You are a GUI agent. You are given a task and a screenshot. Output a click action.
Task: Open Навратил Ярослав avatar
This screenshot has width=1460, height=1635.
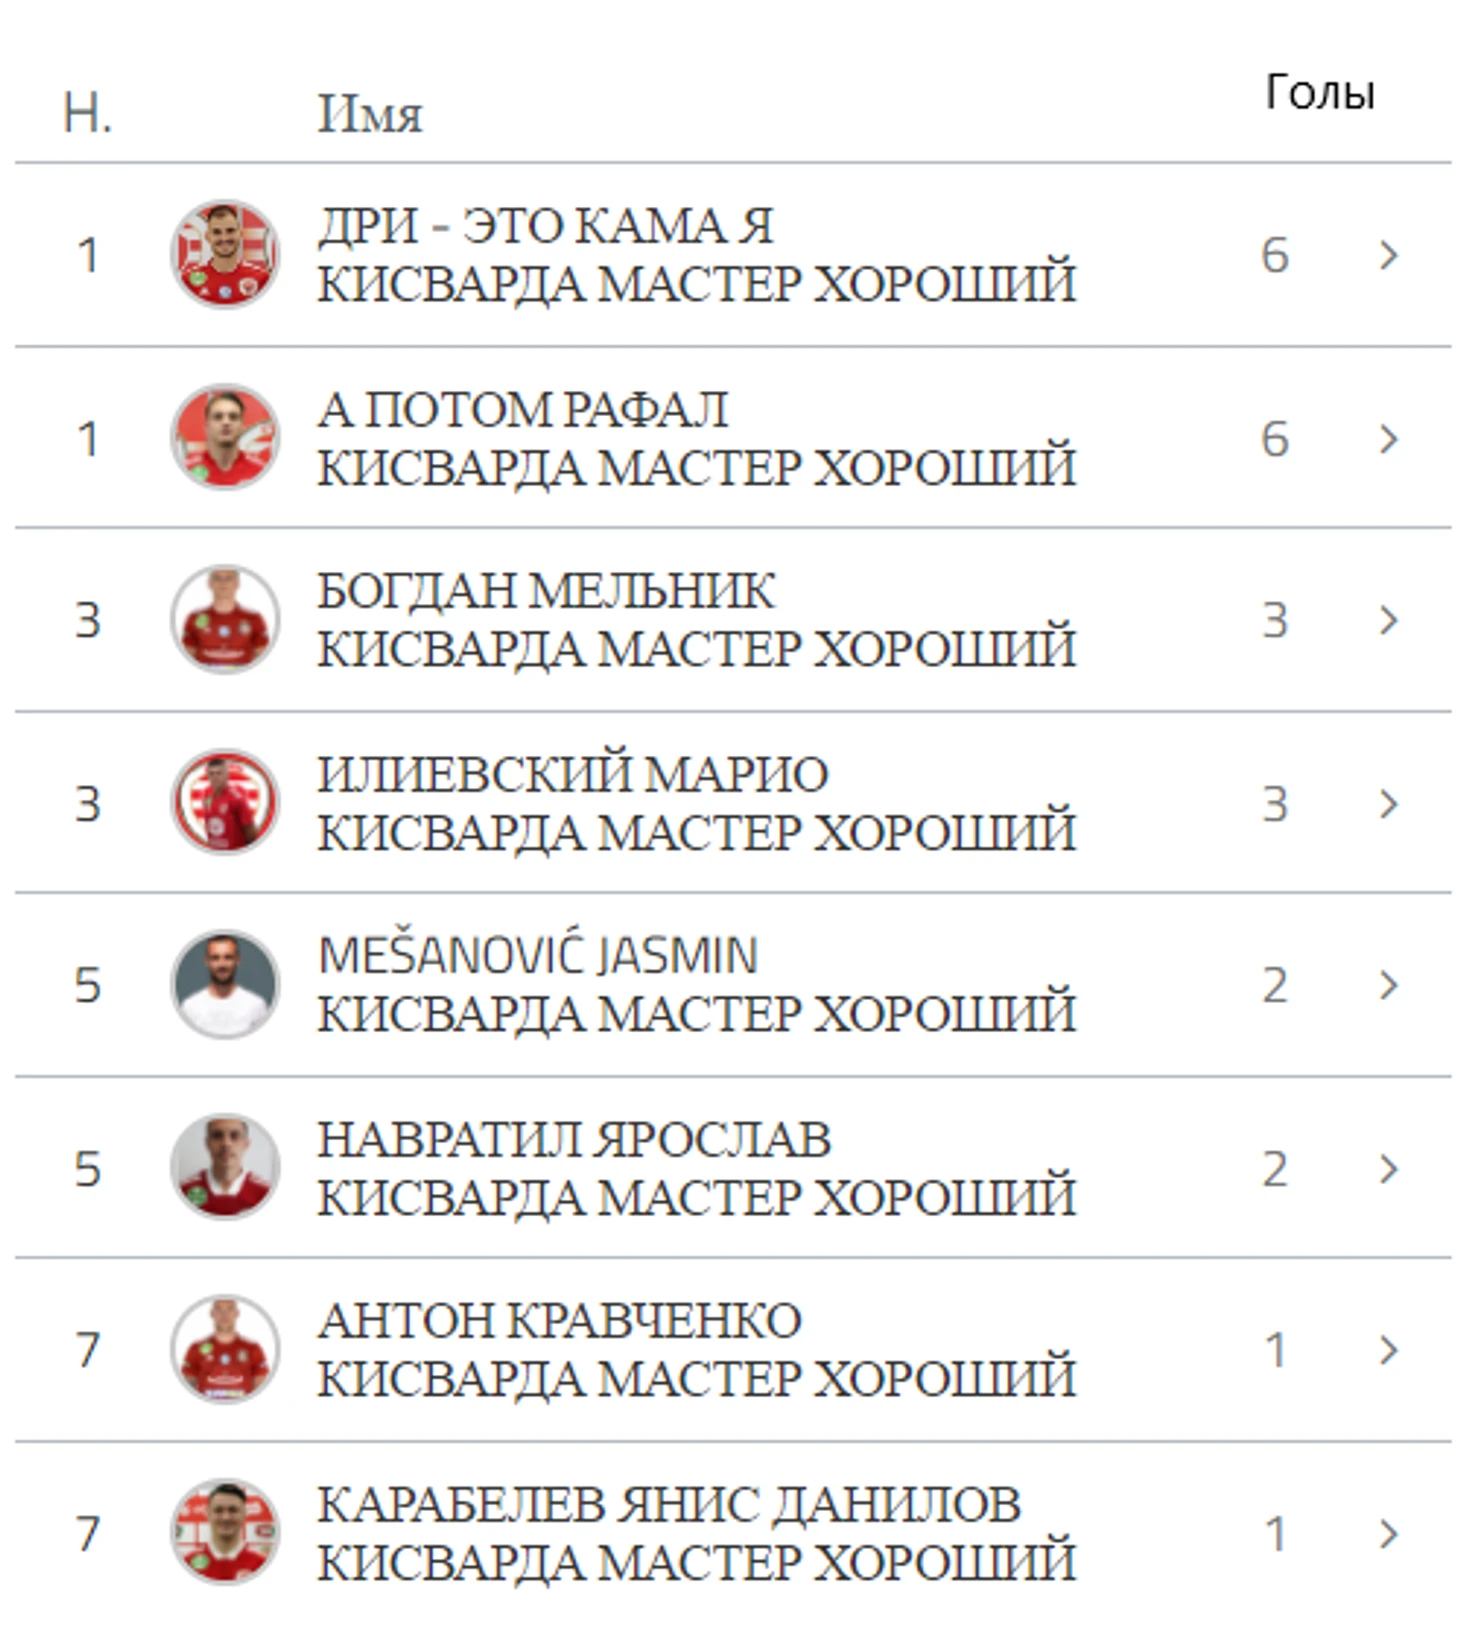click(224, 1167)
